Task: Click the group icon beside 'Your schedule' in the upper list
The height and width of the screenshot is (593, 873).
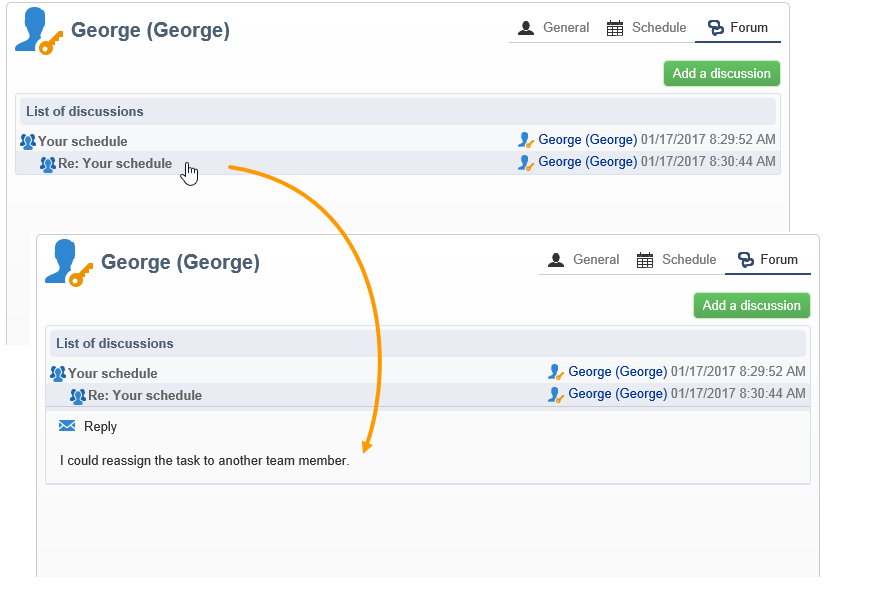Action: point(28,142)
